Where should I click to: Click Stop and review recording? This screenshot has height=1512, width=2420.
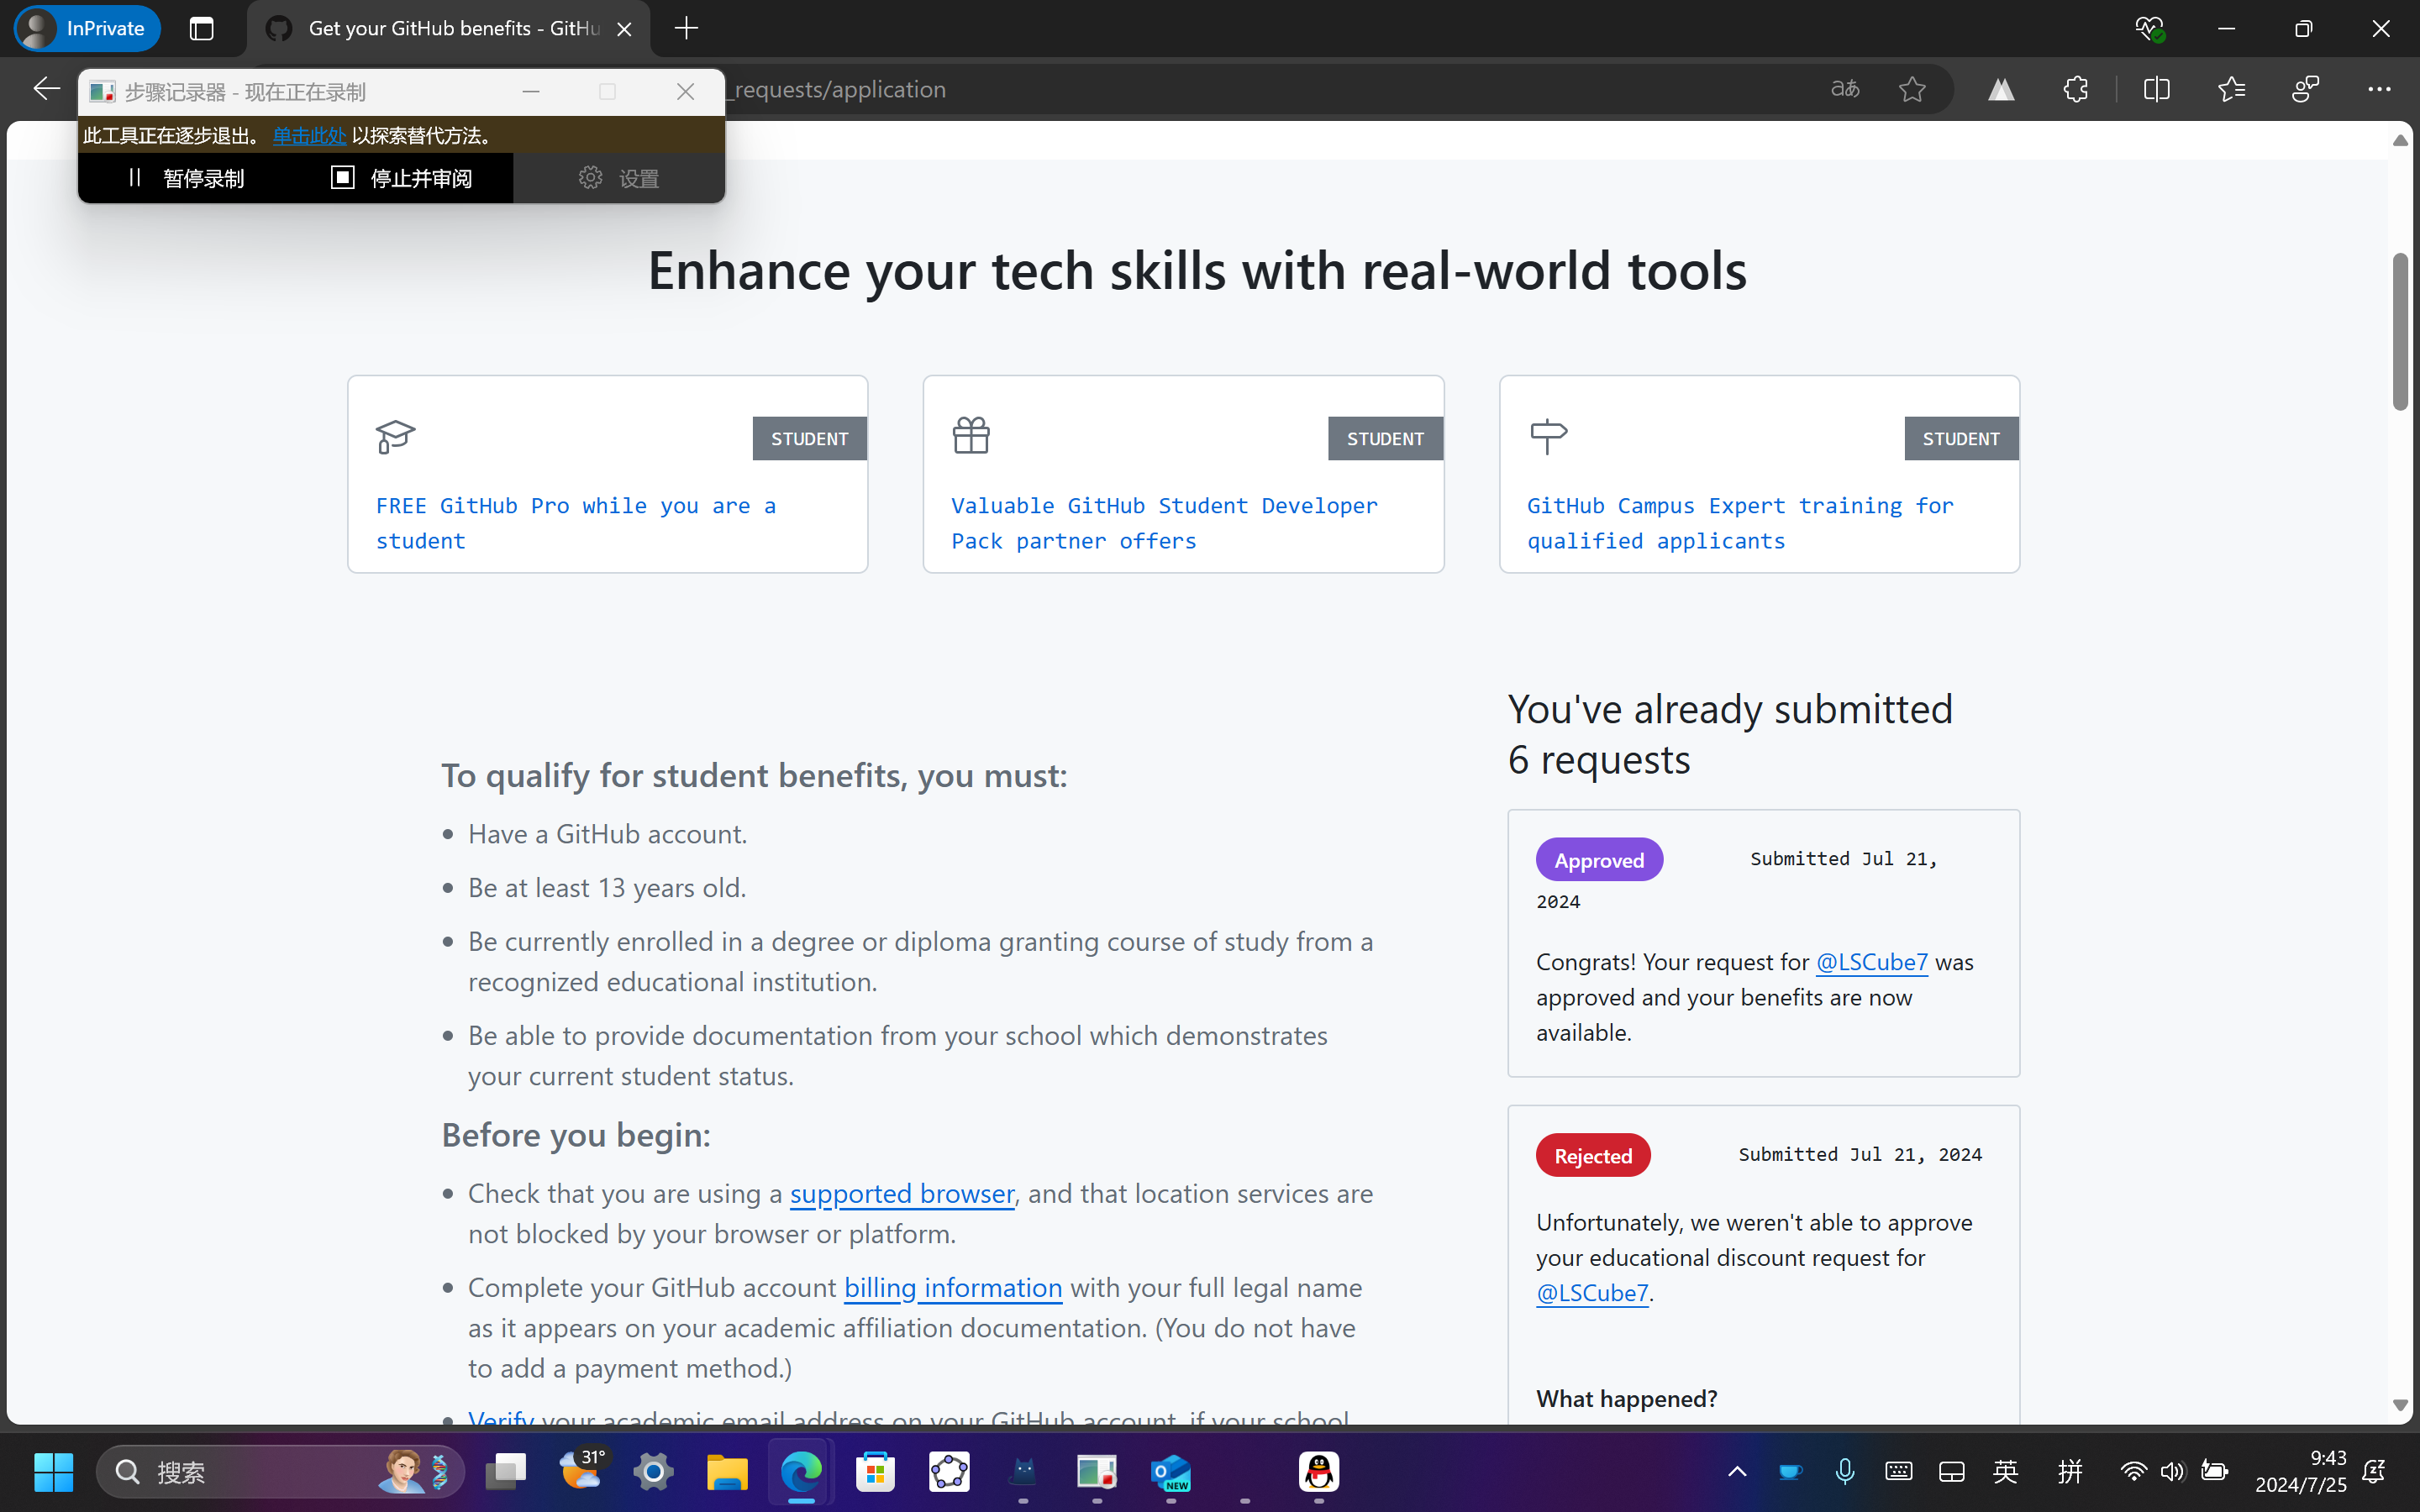tap(401, 178)
